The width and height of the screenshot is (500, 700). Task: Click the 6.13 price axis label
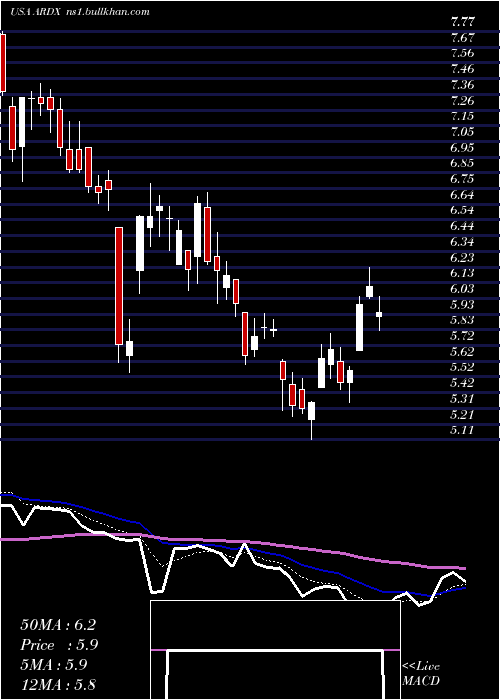tap(462, 273)
